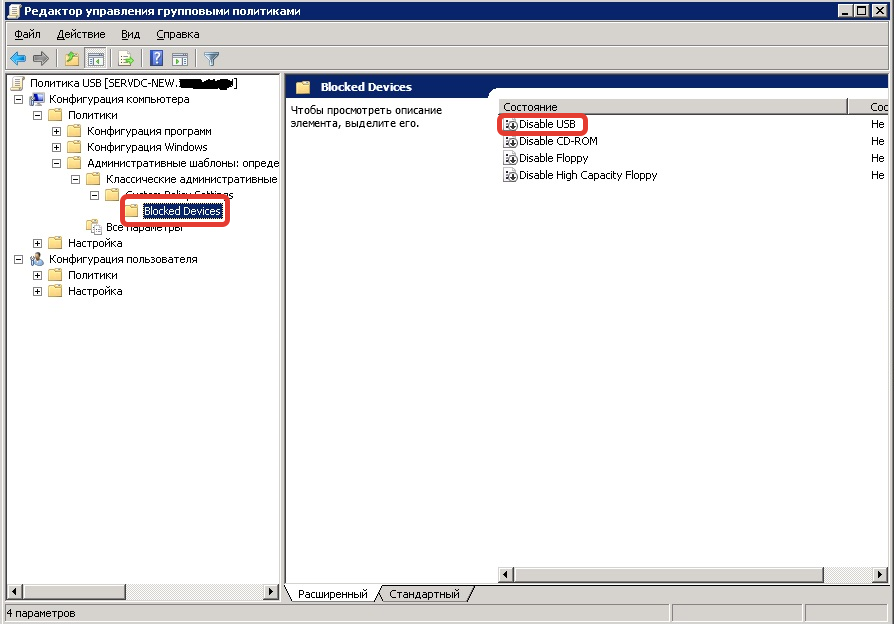Click the 4 параметров status bar text
The height and width of the screenshot is (624, 894).
[x=41, y=614]
